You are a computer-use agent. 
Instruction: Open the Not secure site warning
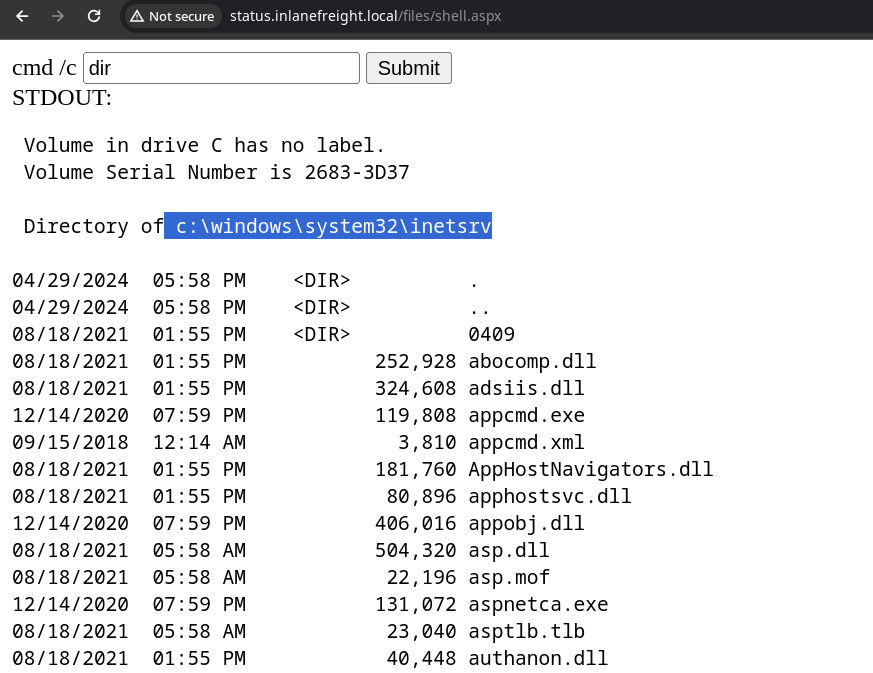[x=171, y=16]
